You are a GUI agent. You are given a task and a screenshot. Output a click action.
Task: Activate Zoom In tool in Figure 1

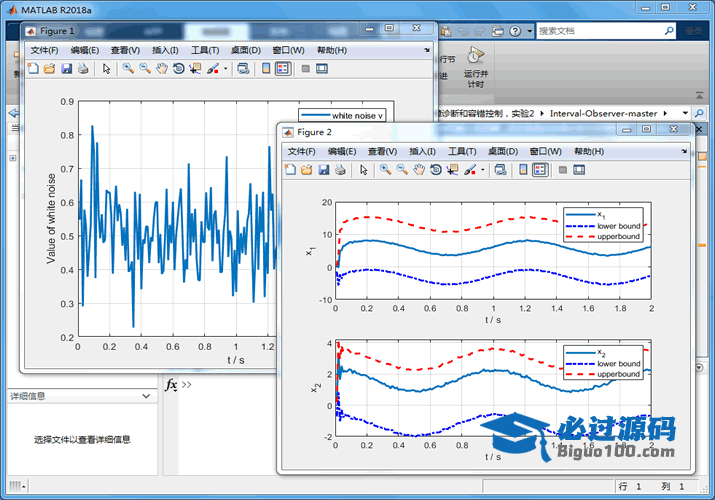click(128, 69)
